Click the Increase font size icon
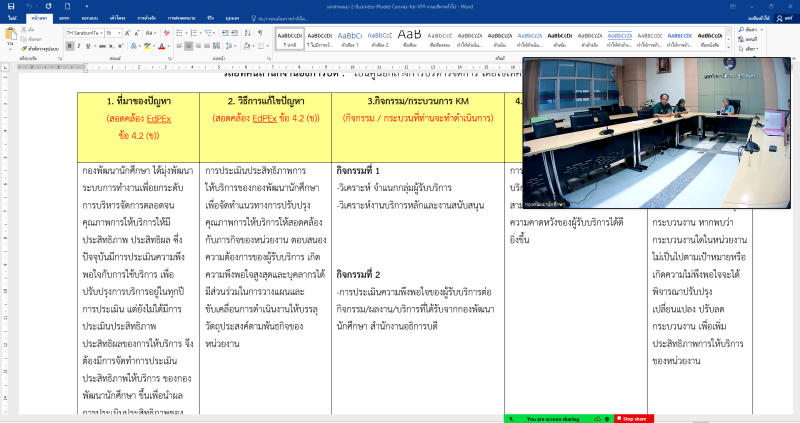The height and width of the screenshot is (423, 800). (127, 33)
